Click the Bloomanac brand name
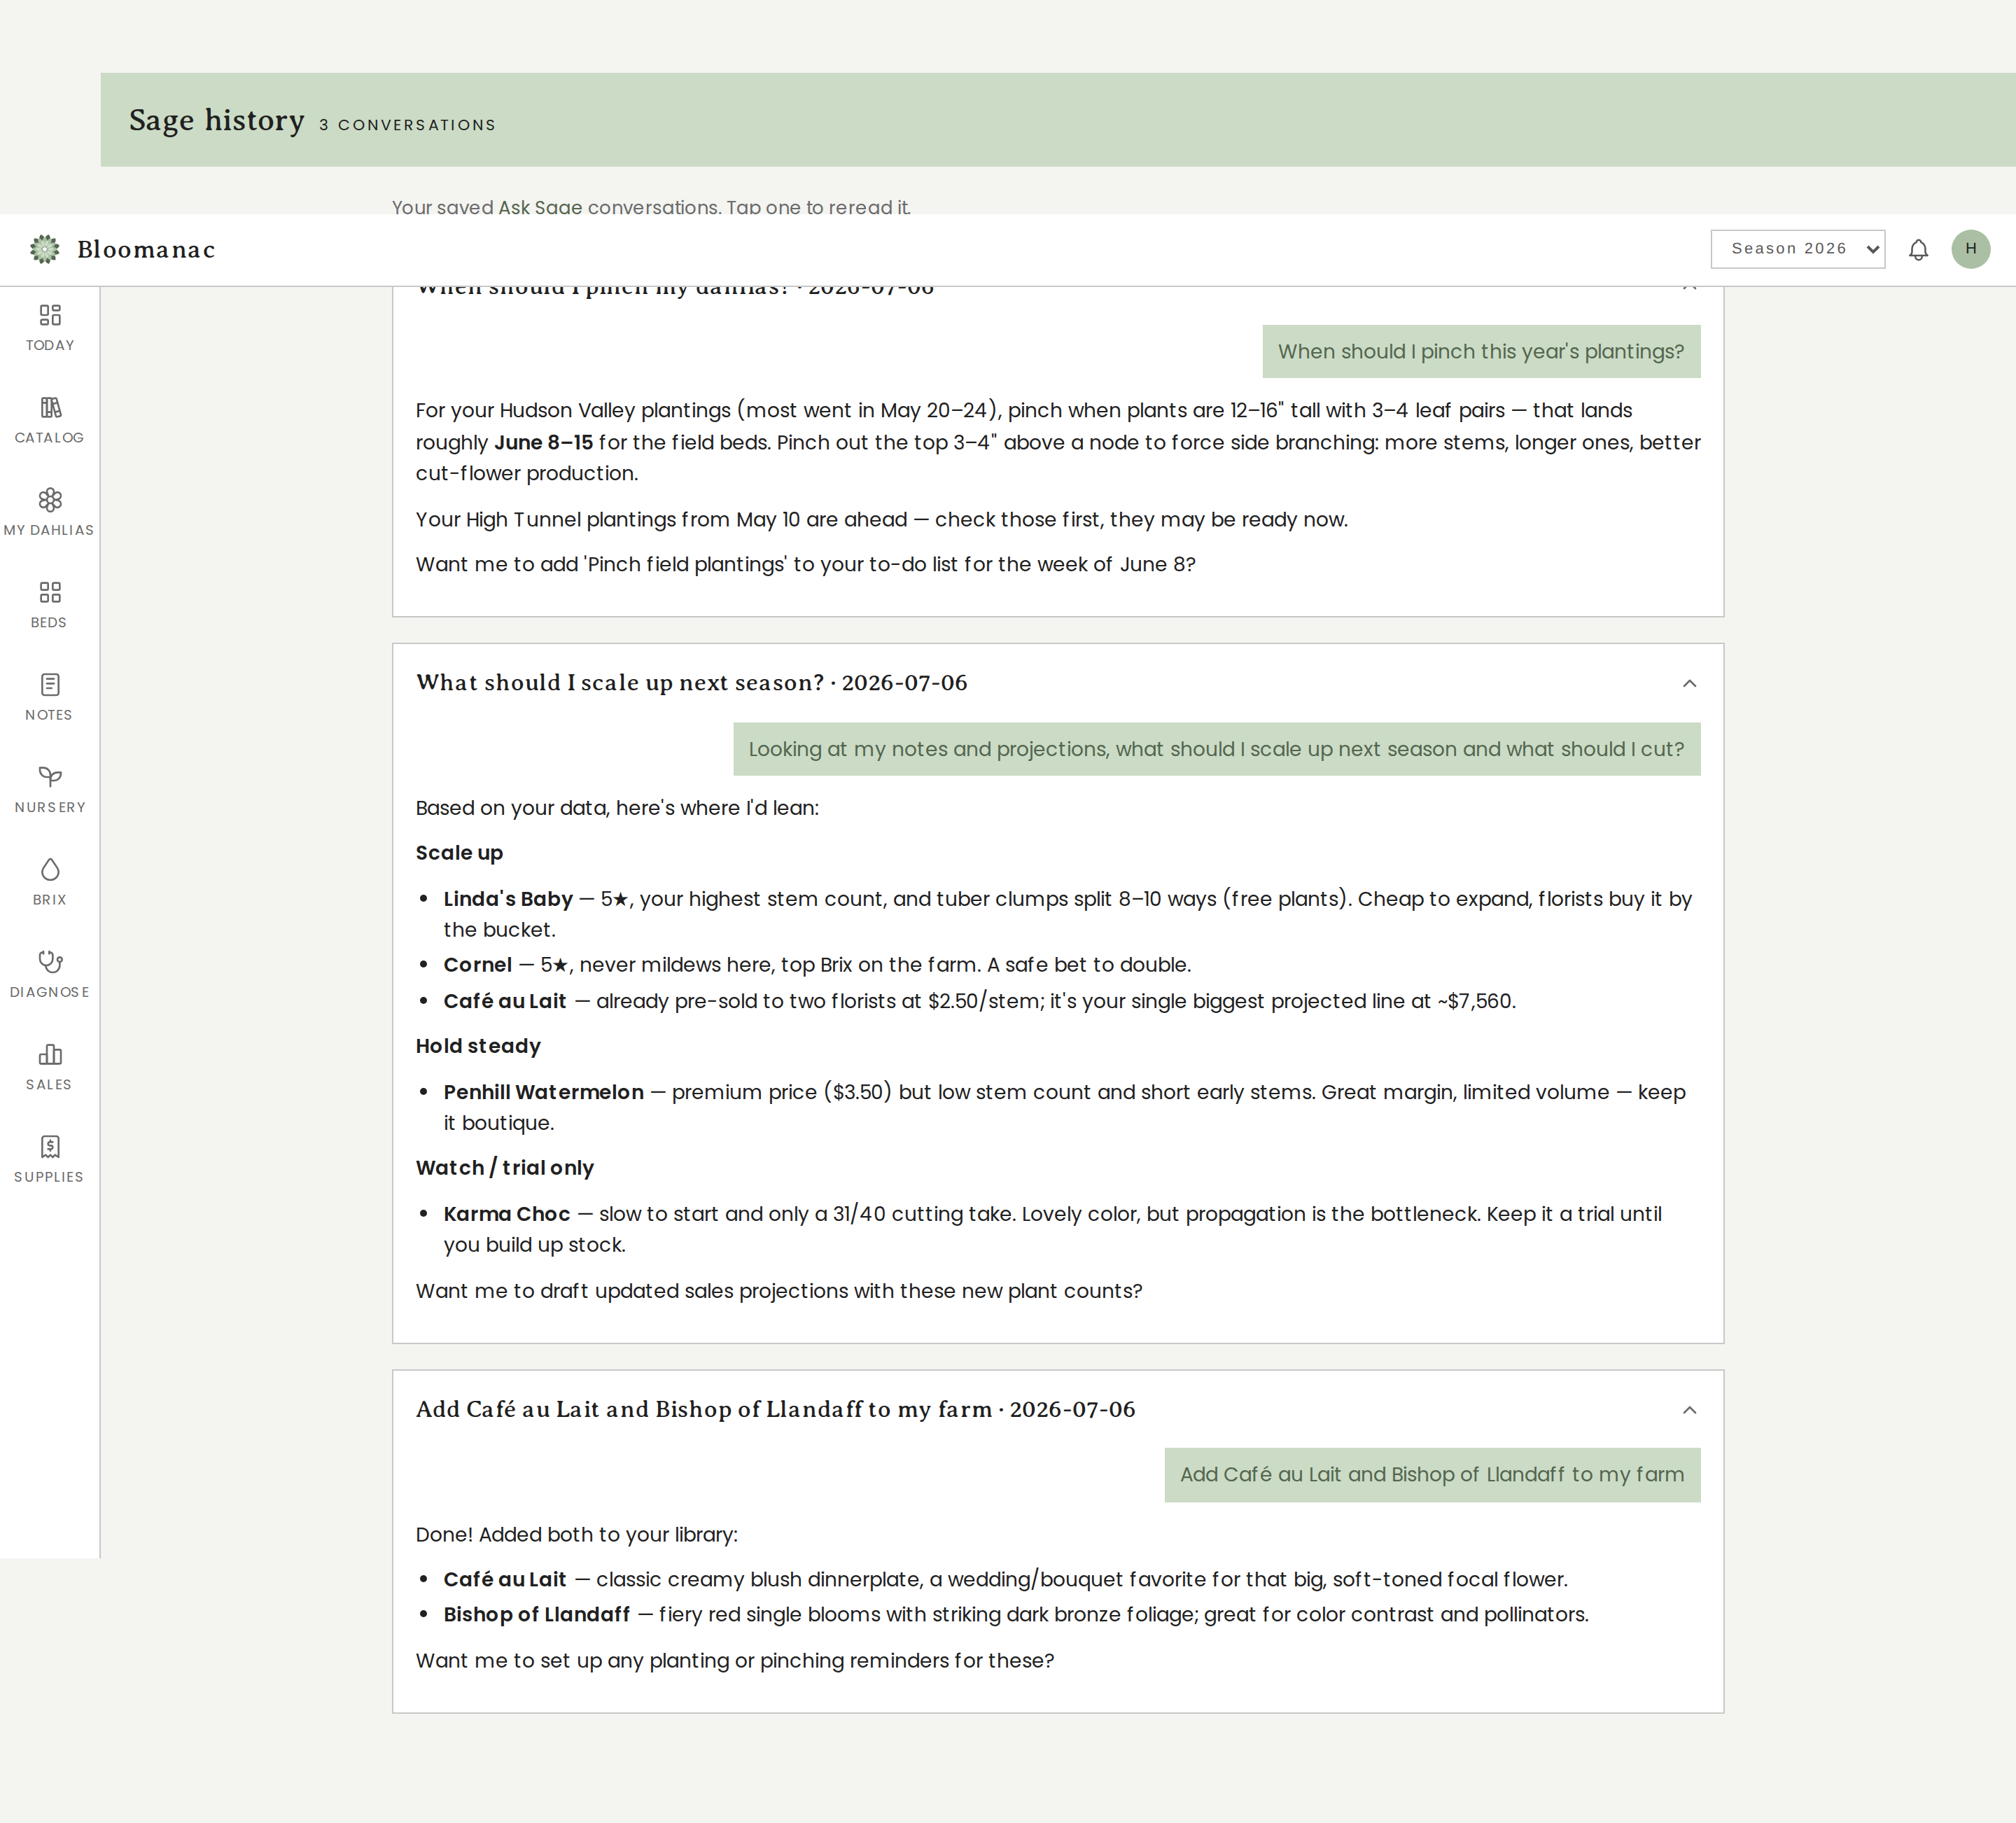 point(146,250)
